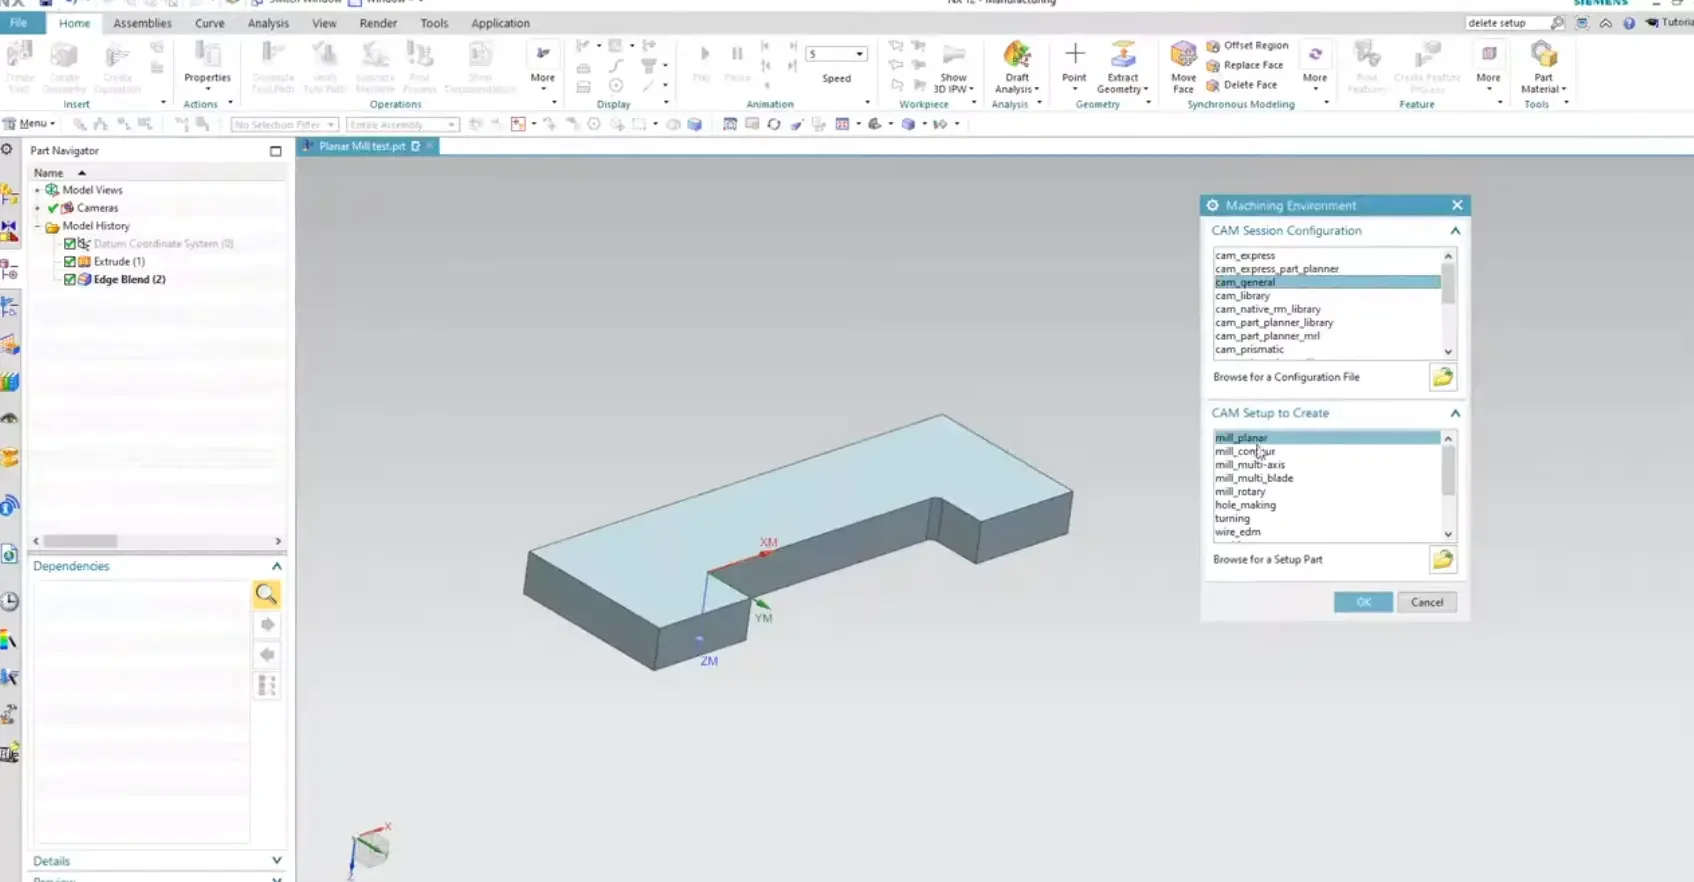Expand the Details panel

pos(277,860)
